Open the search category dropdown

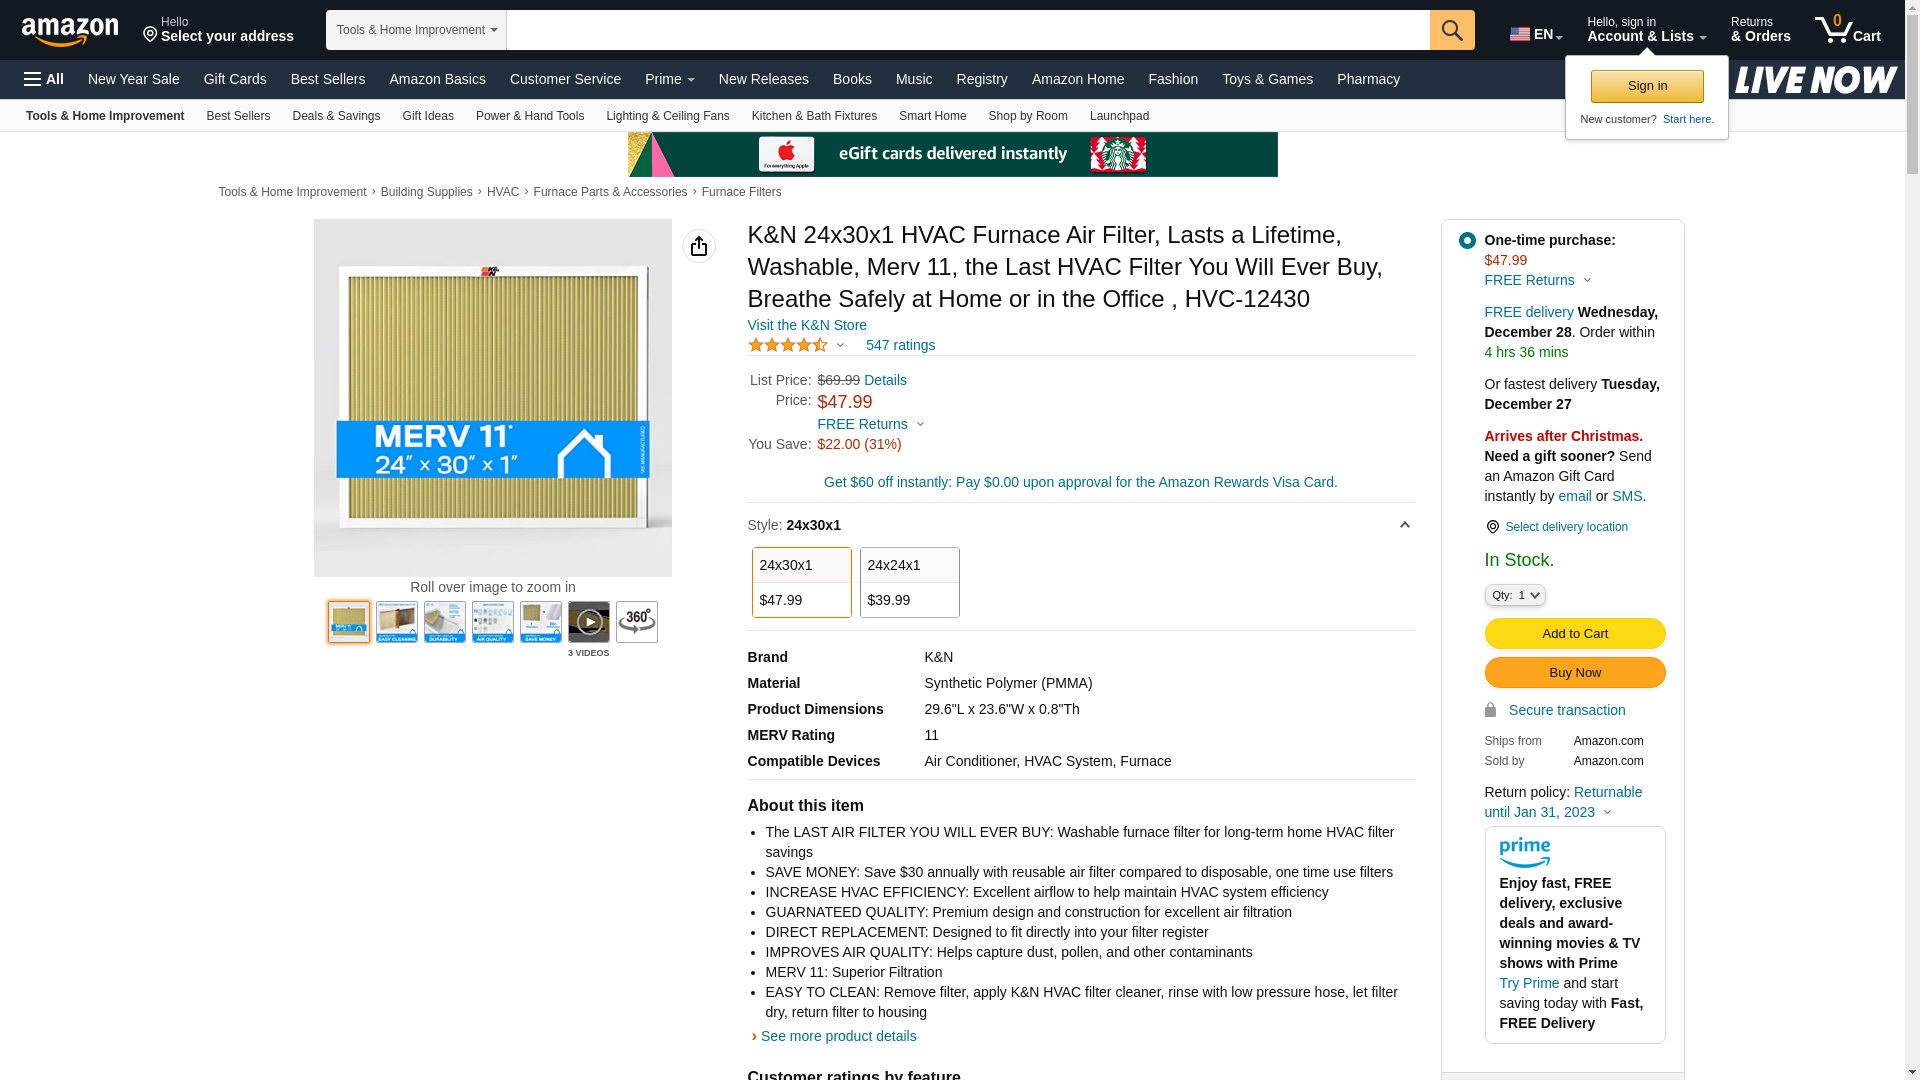pos(416,30)
